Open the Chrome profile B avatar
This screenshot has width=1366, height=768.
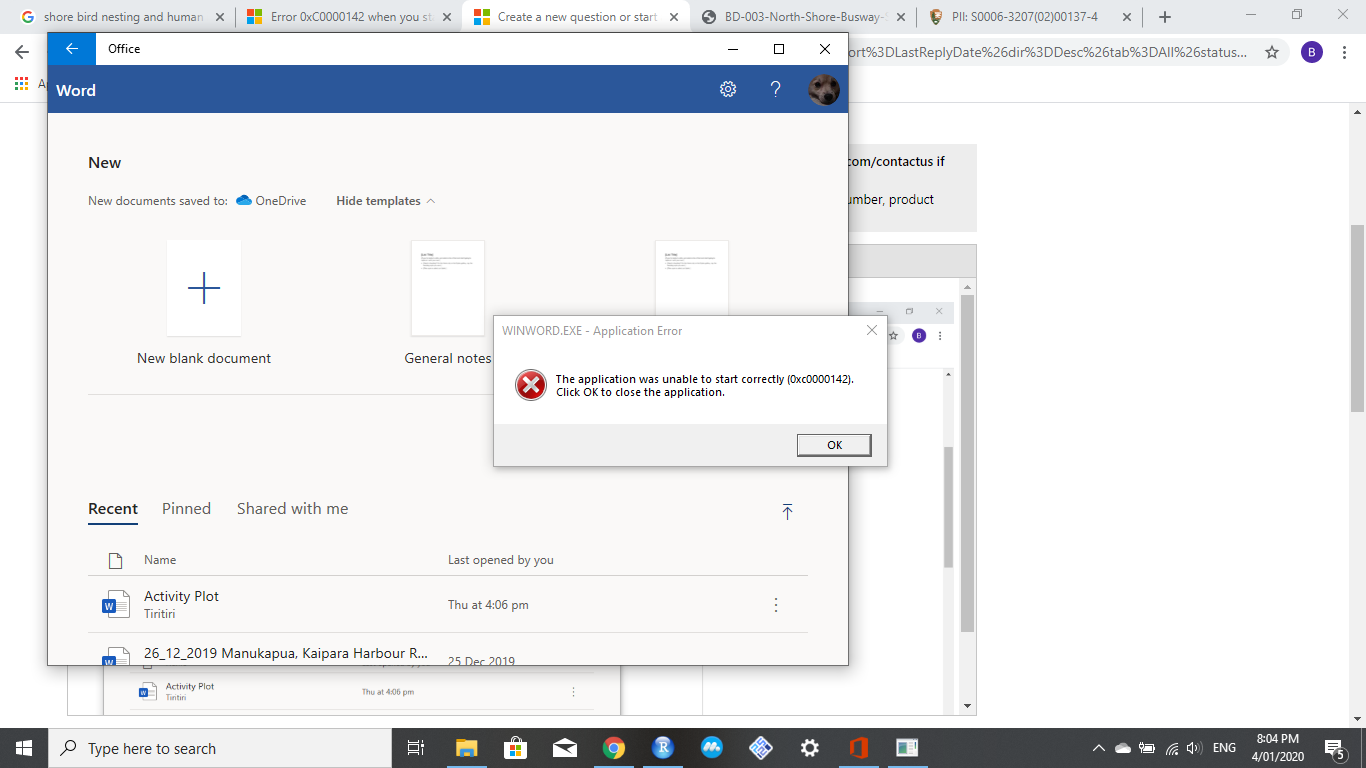[1312, 52]
